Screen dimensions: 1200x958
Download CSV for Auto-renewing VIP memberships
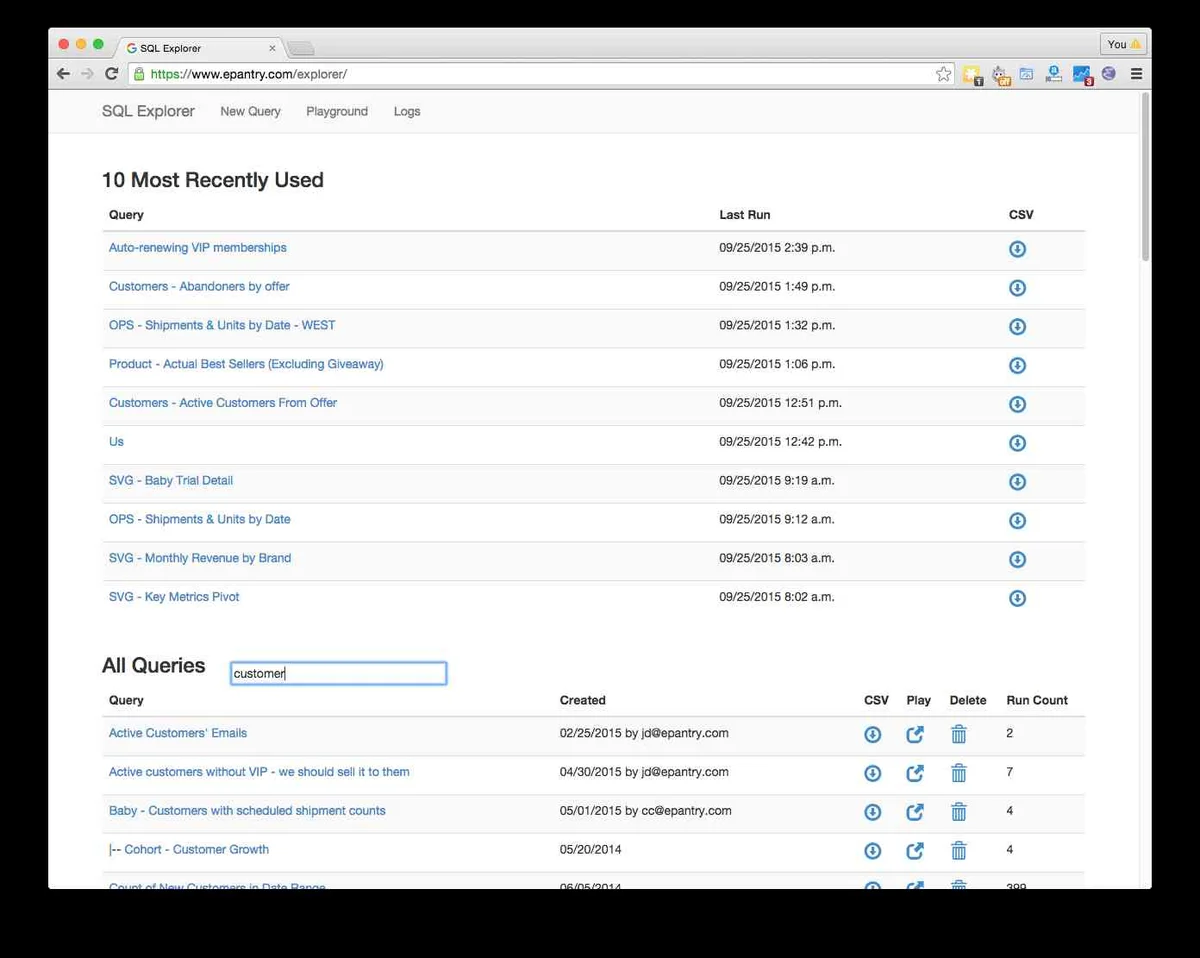1017,249
